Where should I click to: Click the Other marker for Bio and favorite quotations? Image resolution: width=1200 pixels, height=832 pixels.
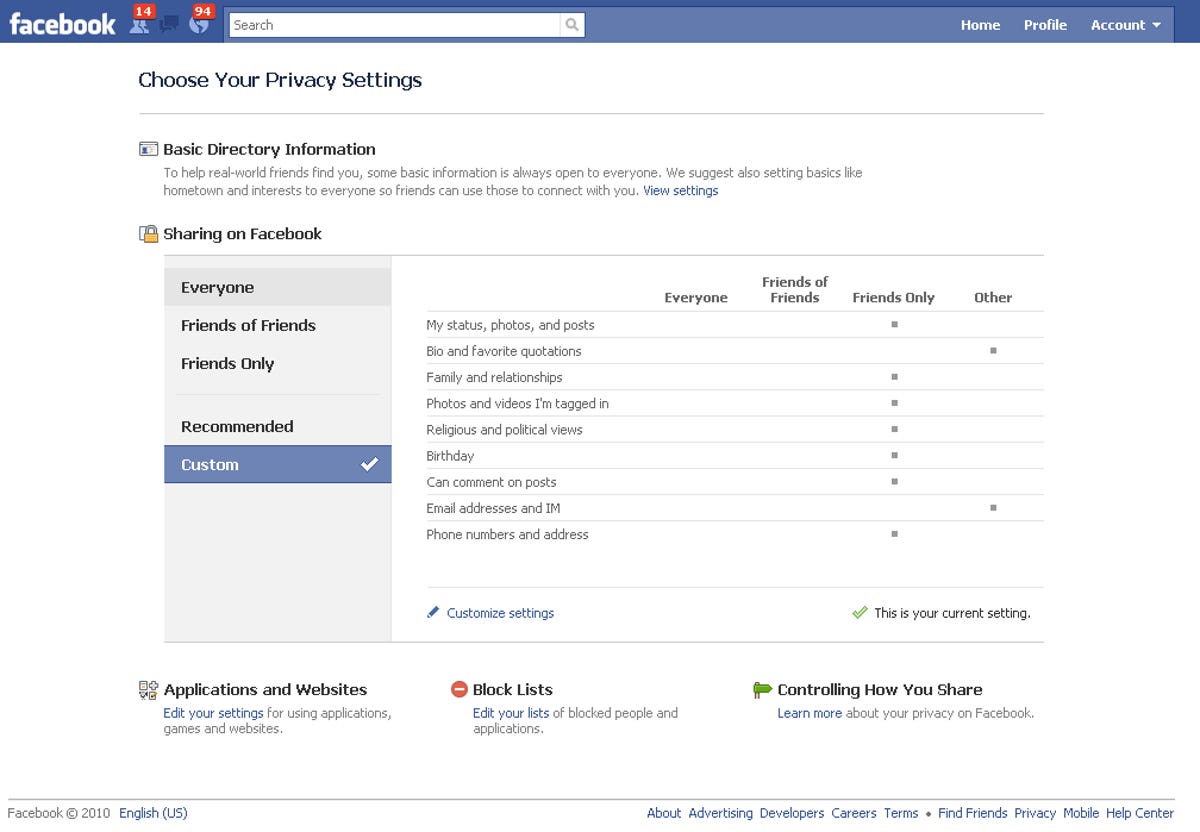pyautogui.click(x=993, y=350)
